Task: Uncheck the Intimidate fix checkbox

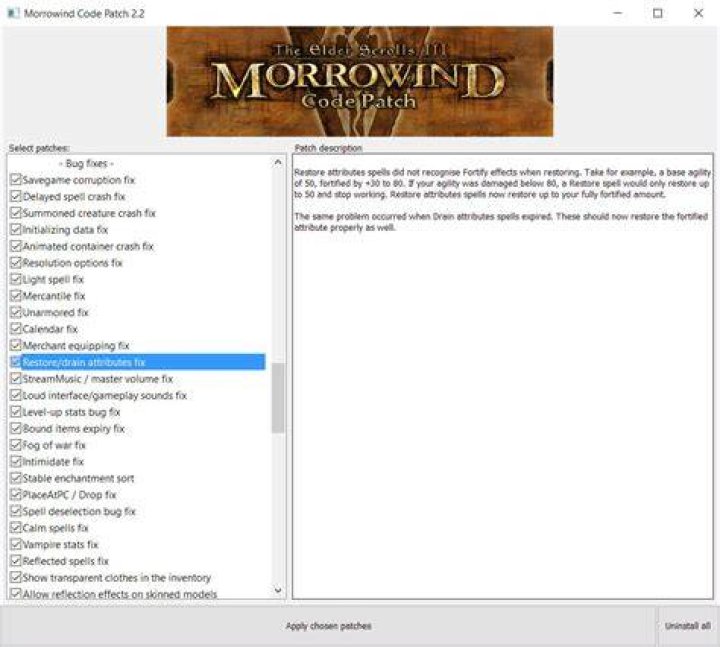Action: pyautogui.click(x=16, y=461)
